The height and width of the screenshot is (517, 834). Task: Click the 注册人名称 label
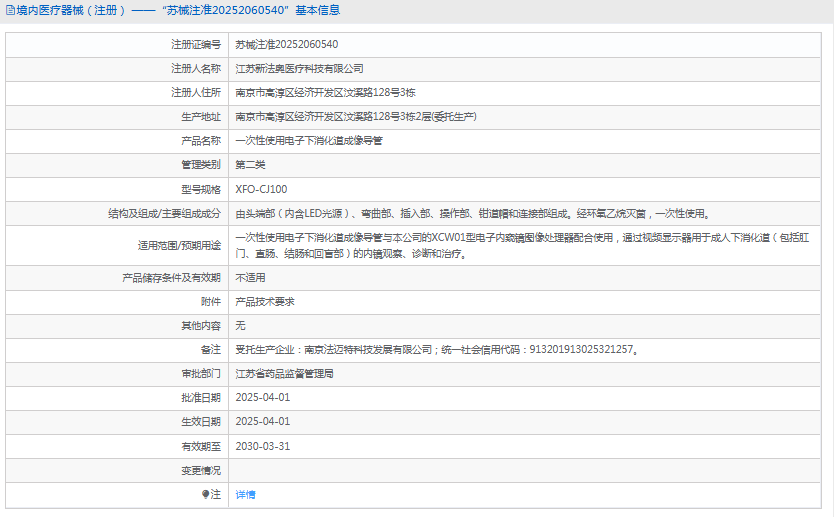click(196, 69)
